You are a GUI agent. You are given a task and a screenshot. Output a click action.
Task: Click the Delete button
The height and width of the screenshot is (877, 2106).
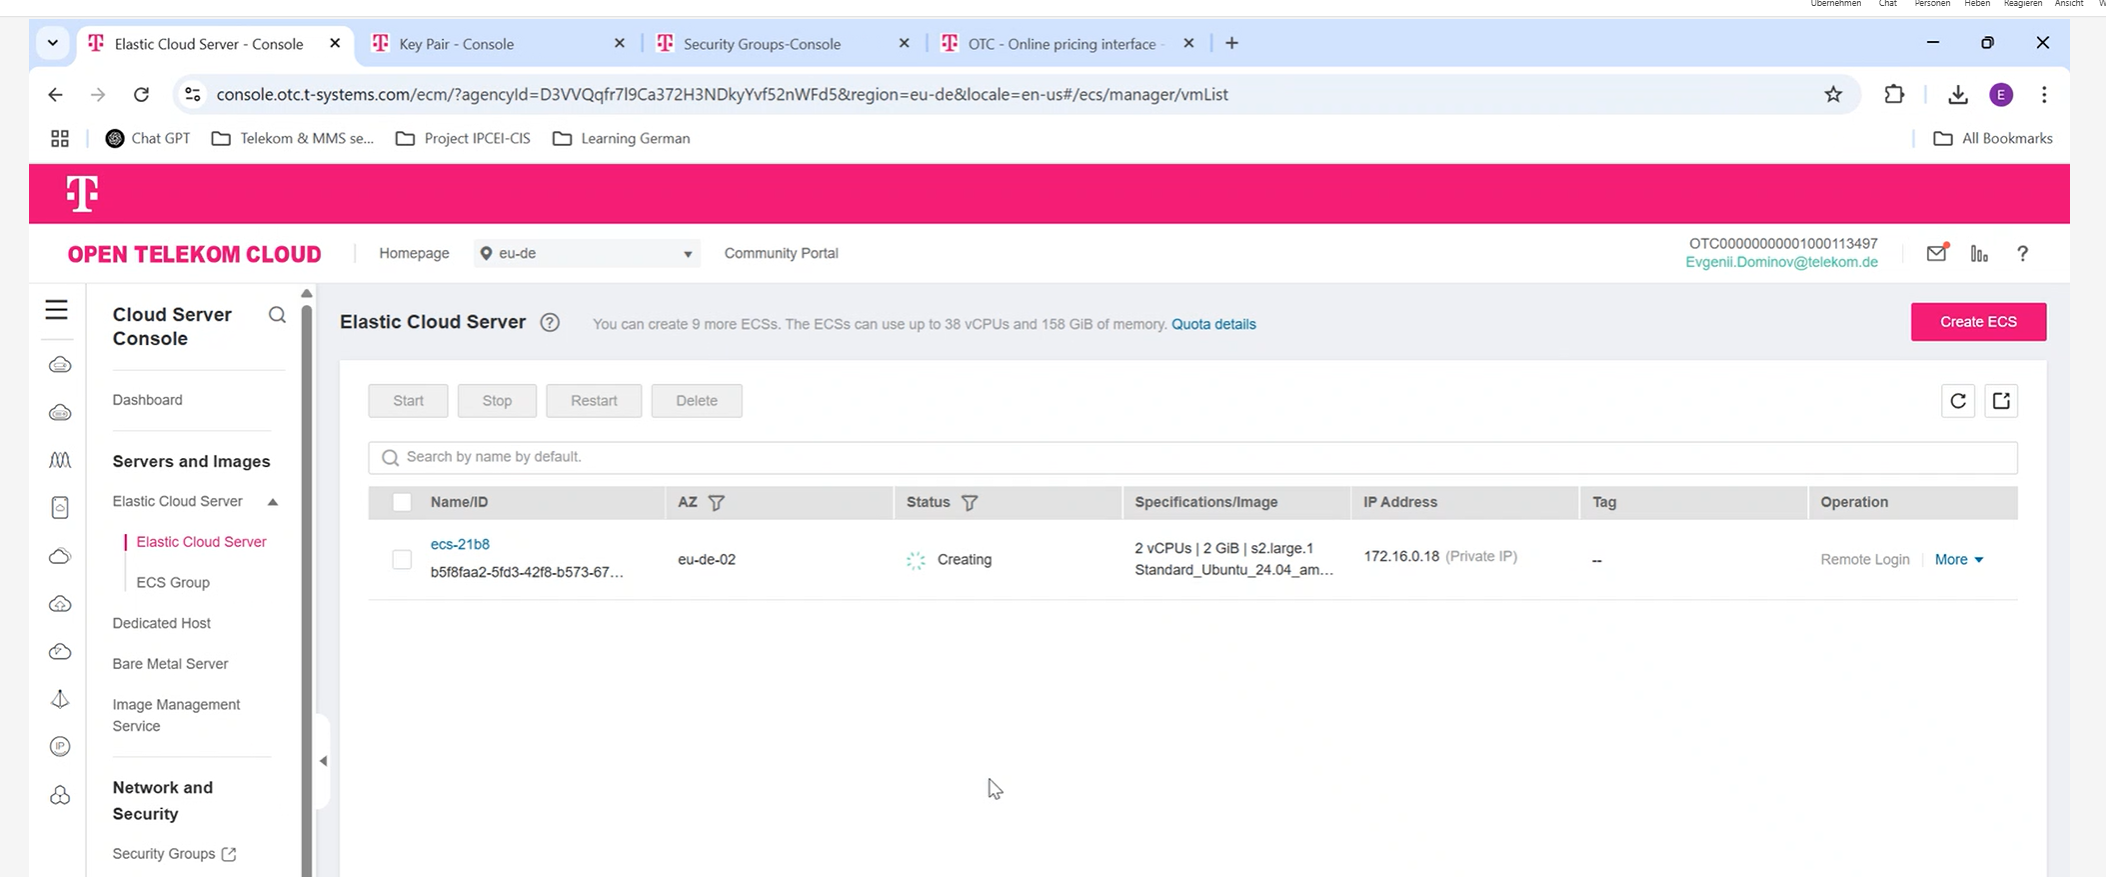coord(697,401)
